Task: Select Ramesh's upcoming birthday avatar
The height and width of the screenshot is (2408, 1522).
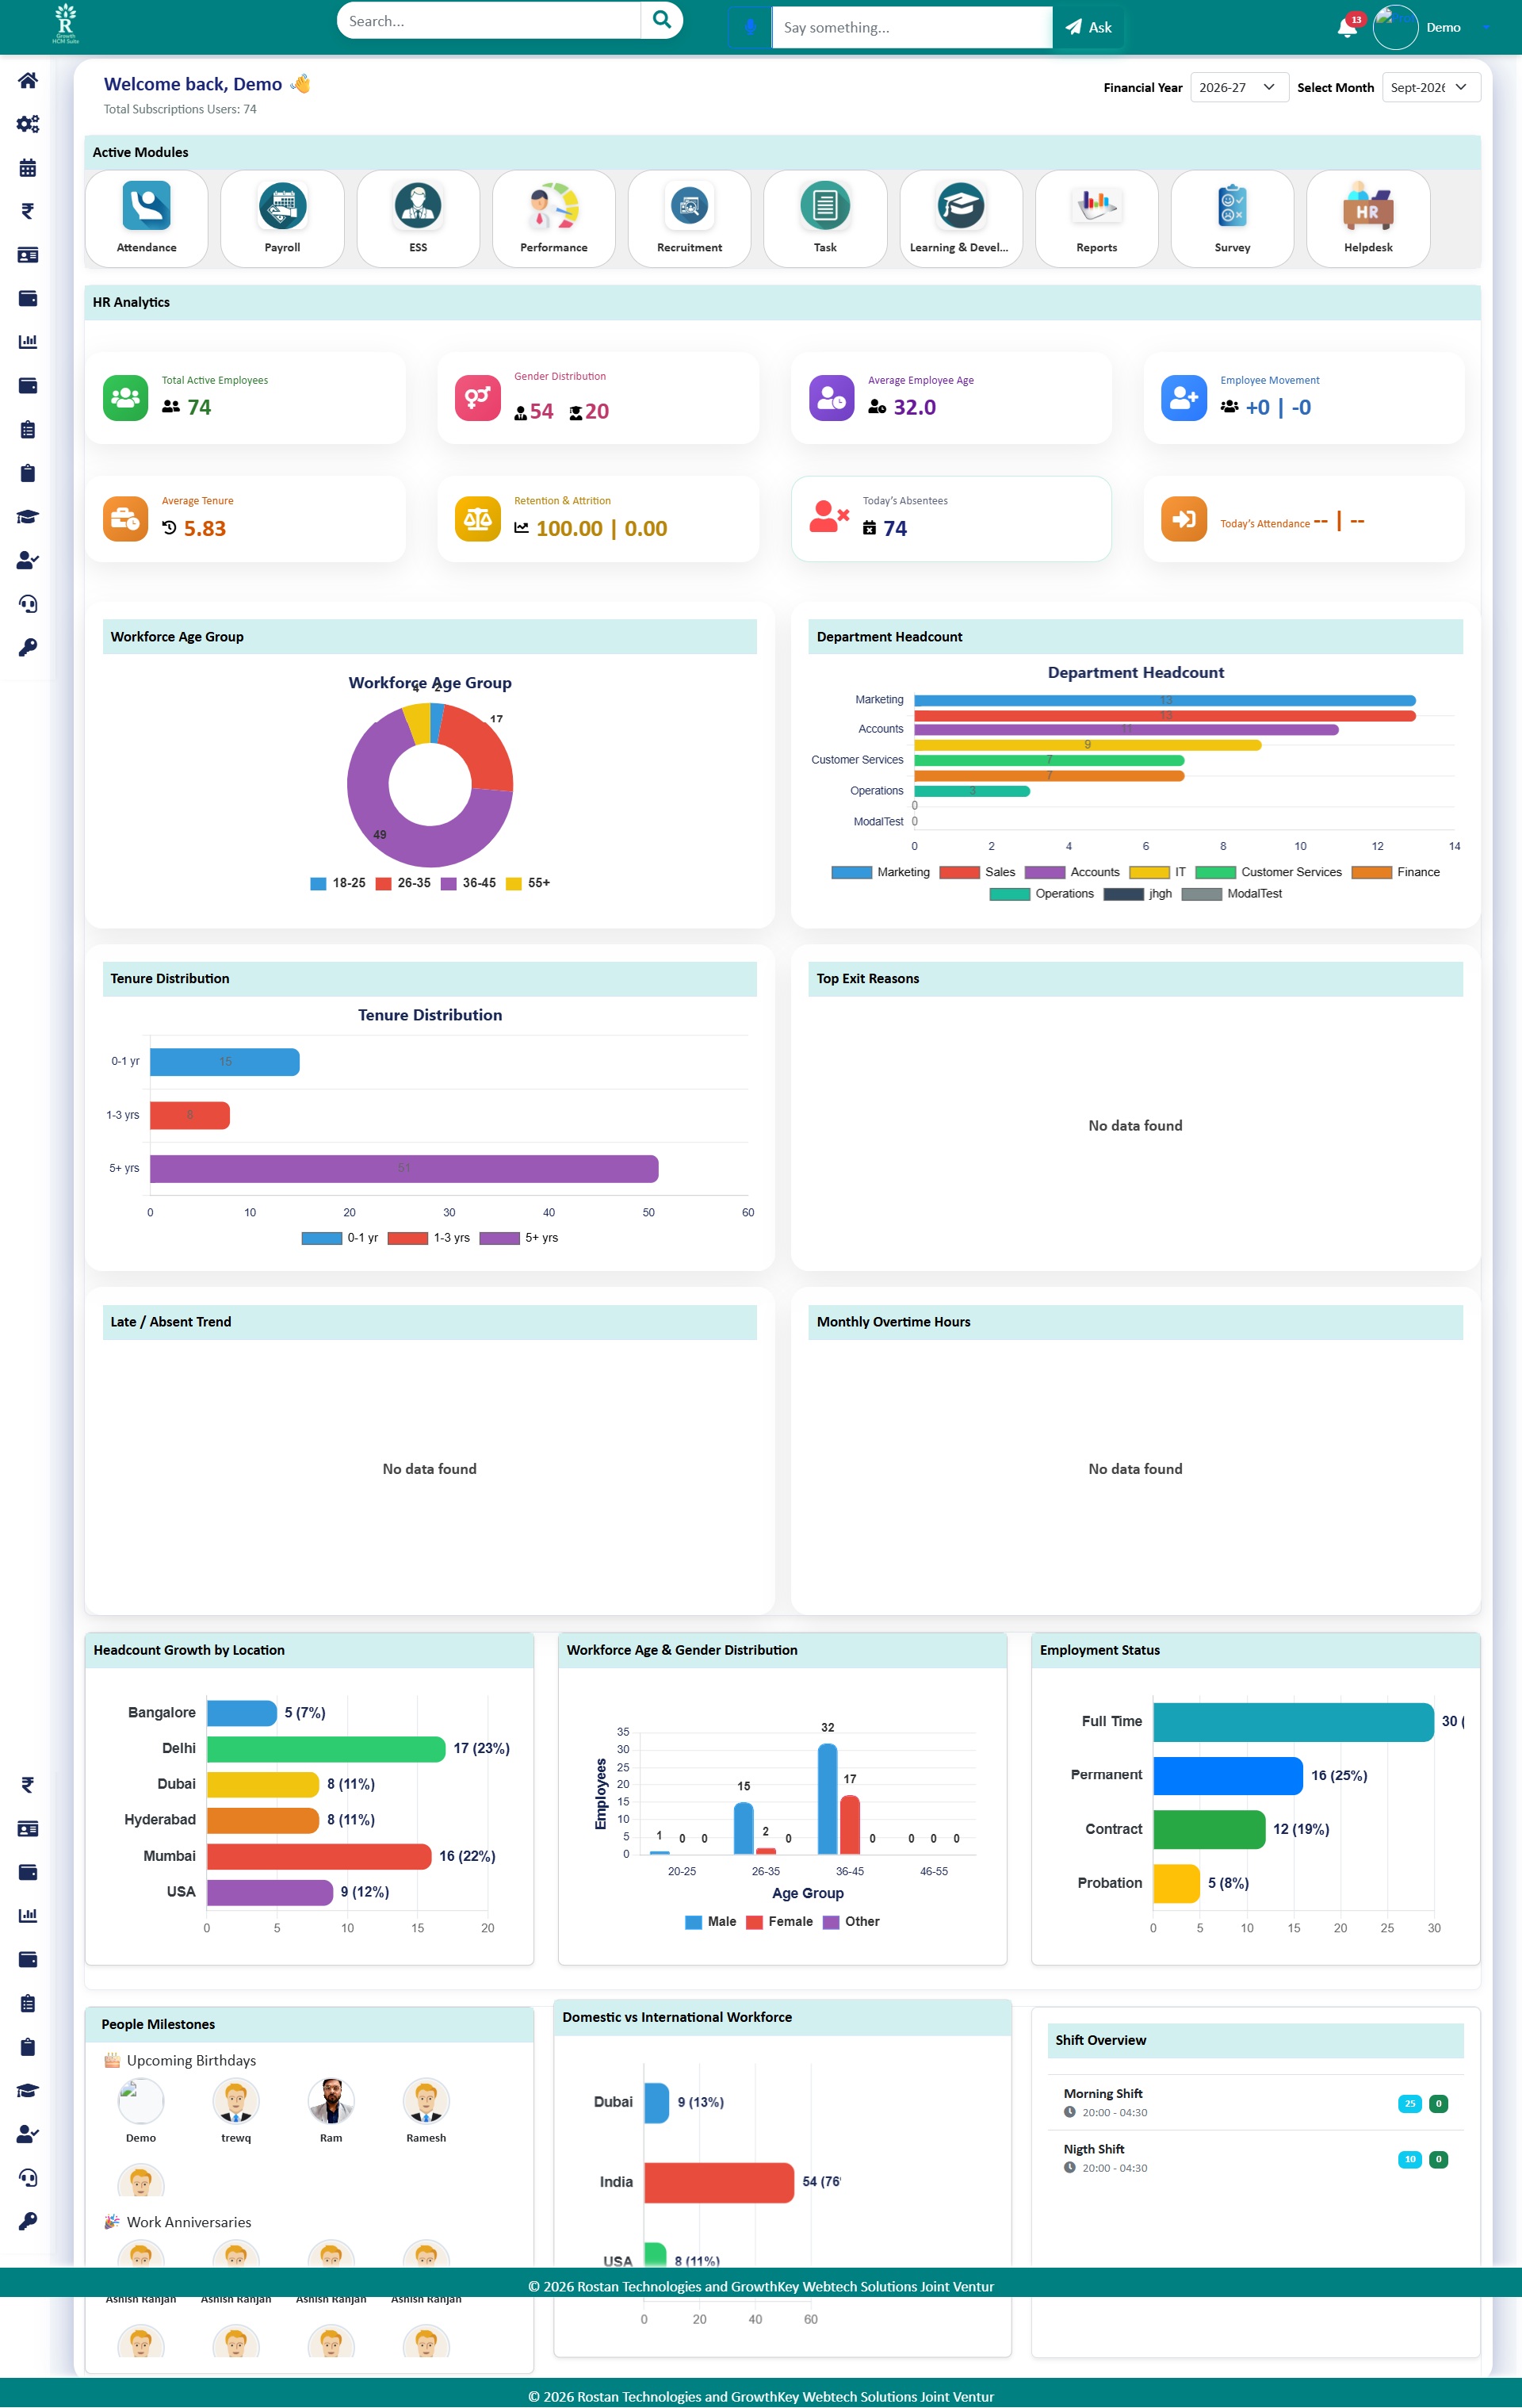Action: pyautogui.click(x=426, y=2101)
